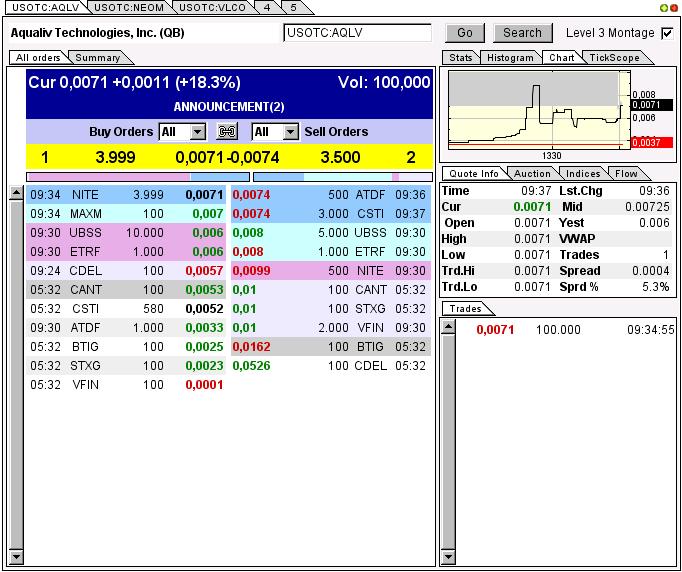Screen dimensions: 682x572
Task: Click the Mid value 0.00725
Action: click(x=647, y=207)
